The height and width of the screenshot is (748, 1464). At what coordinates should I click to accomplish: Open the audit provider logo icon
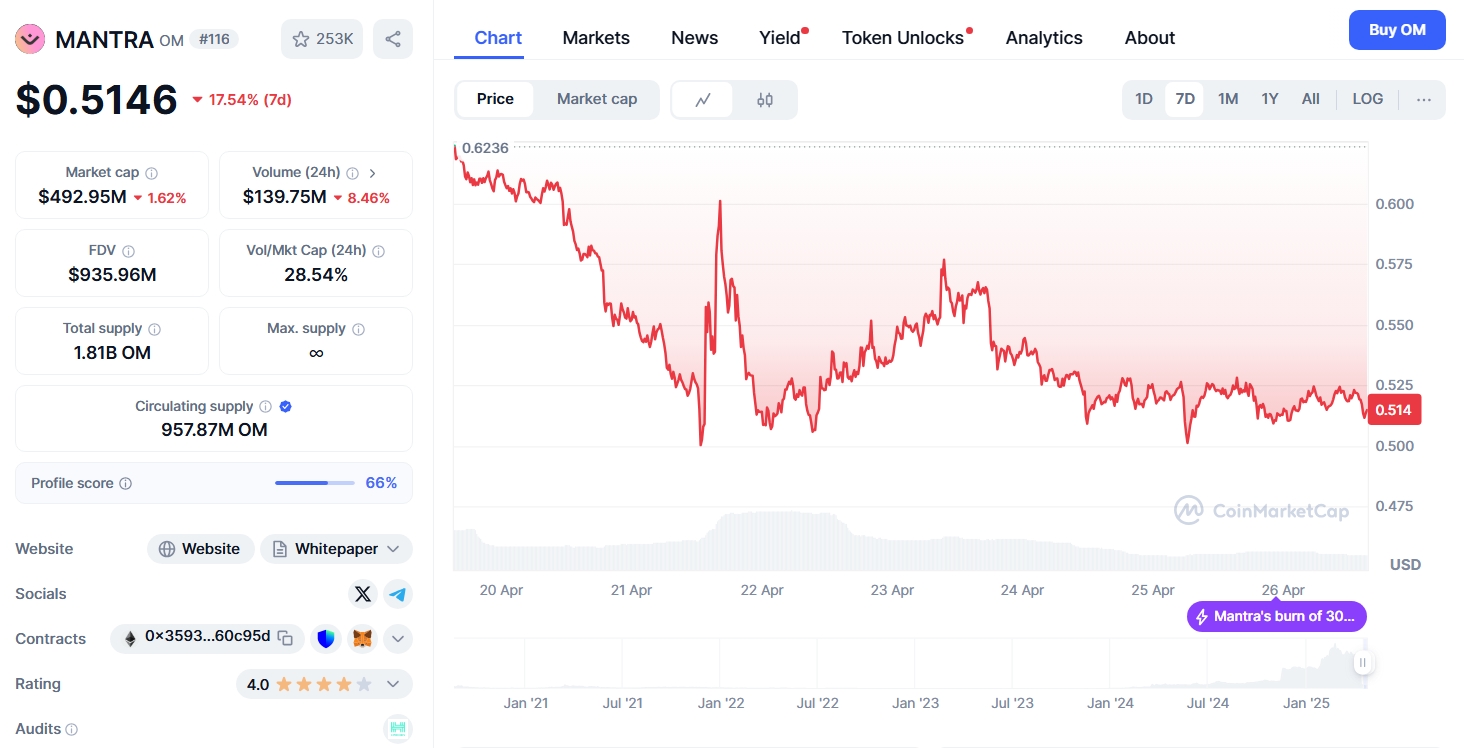[x=398, y=729]
